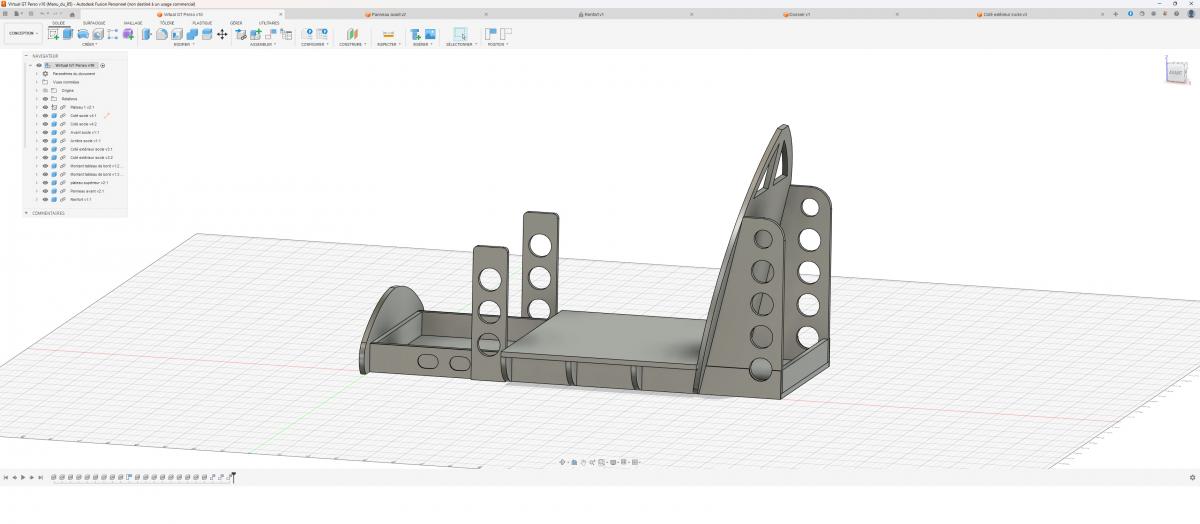Switch to the SURFACIQUE ribbon tab

click(x=93, y=22)
